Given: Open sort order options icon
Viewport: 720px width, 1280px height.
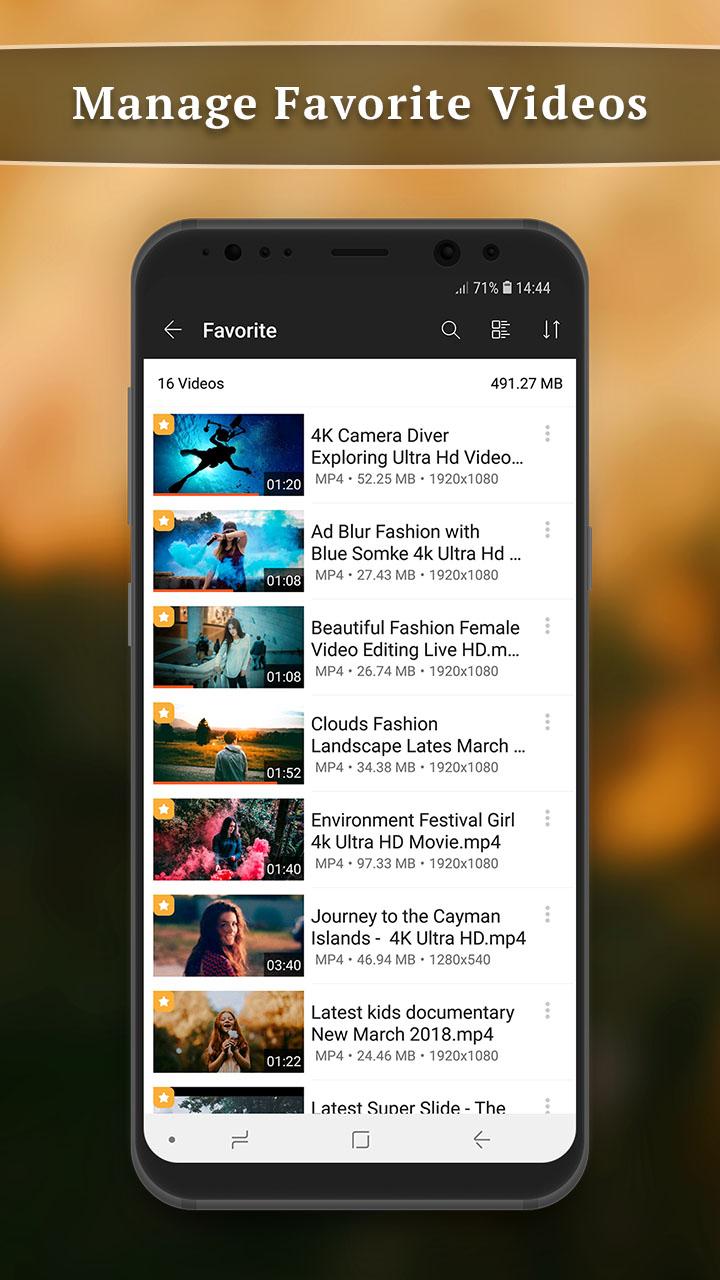Looking at the screenshot, I should coord(551,330).
